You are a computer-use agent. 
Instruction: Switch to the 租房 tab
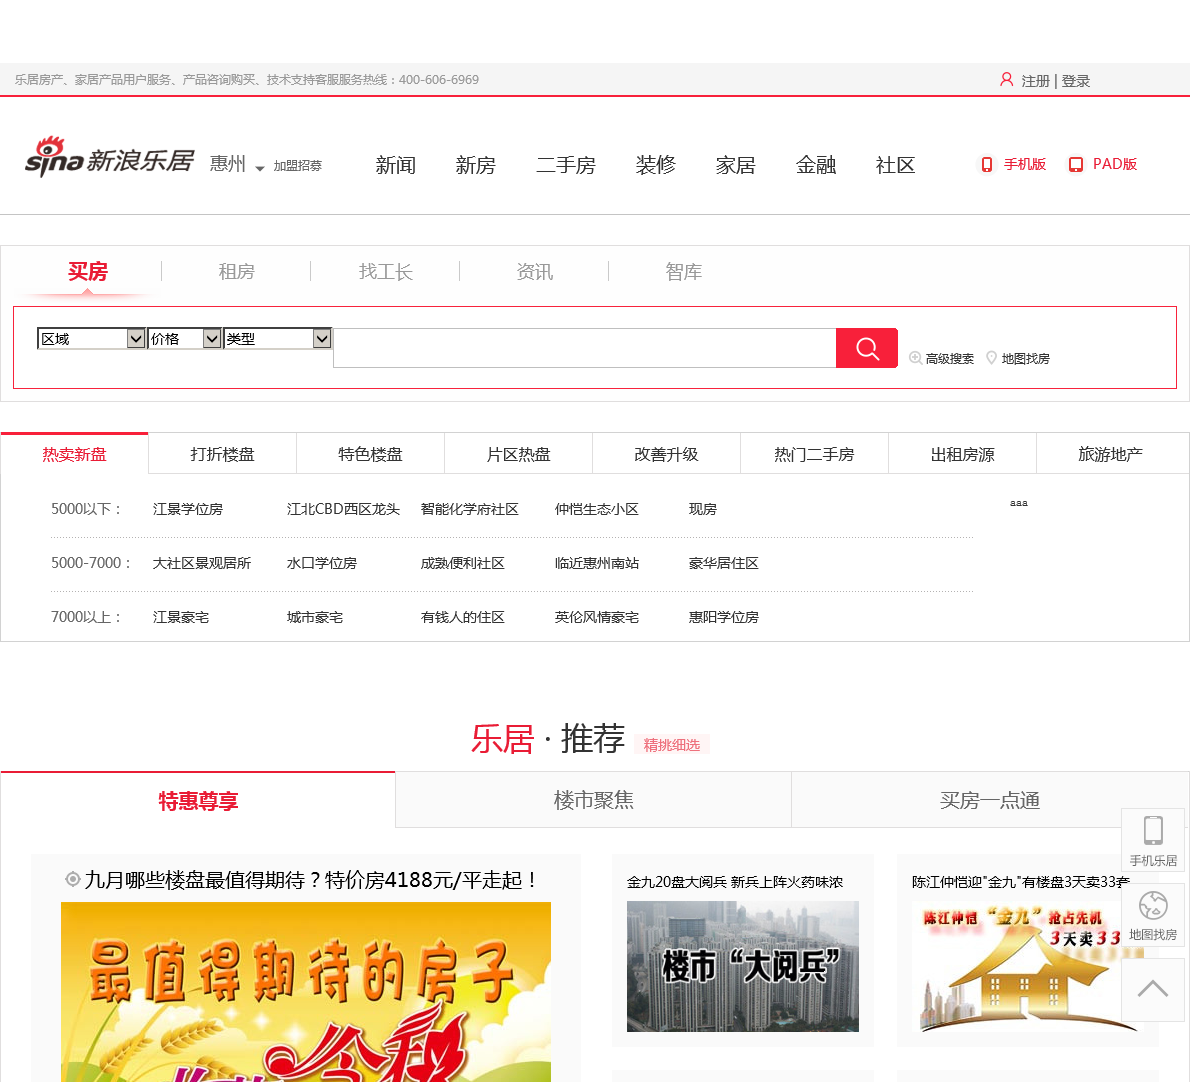click(x=236, y=272)
